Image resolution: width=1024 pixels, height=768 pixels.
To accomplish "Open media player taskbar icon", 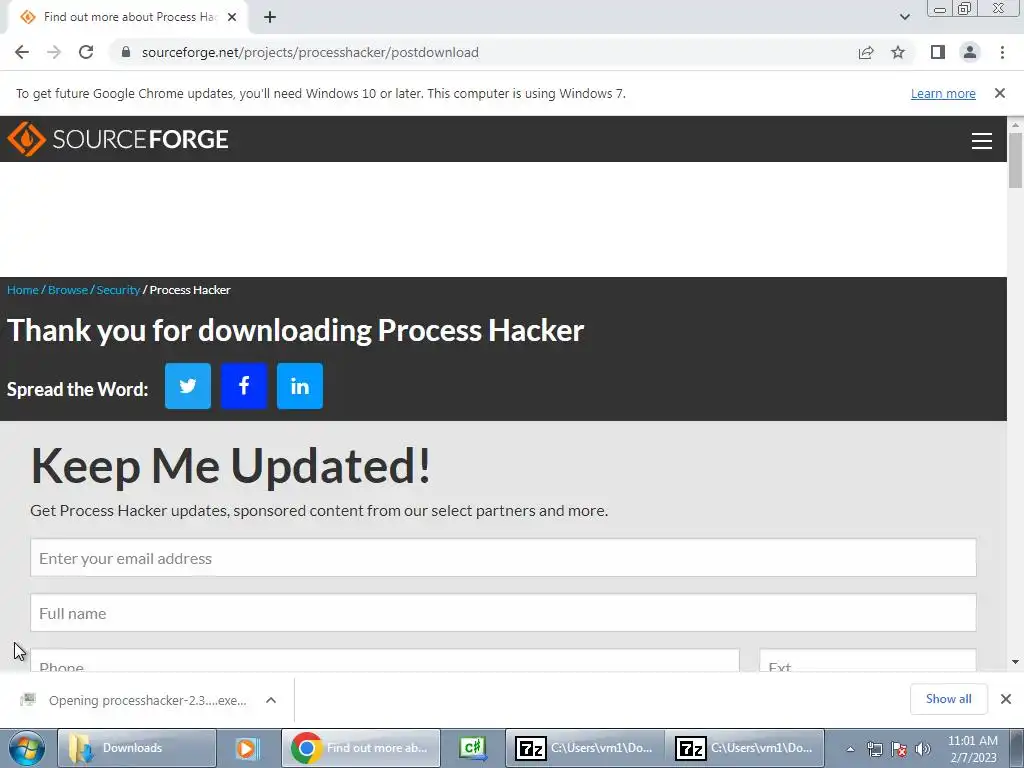I will point(248,748).
